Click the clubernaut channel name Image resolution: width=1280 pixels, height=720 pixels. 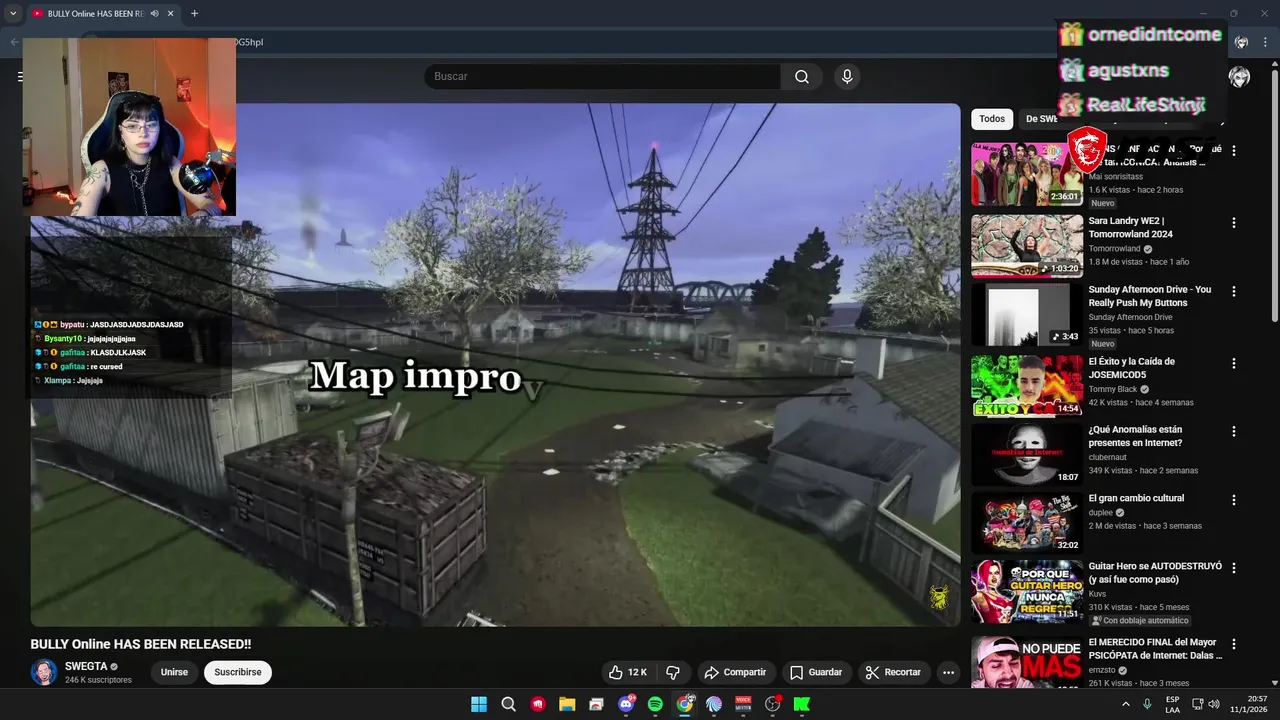pos(1109,457)
